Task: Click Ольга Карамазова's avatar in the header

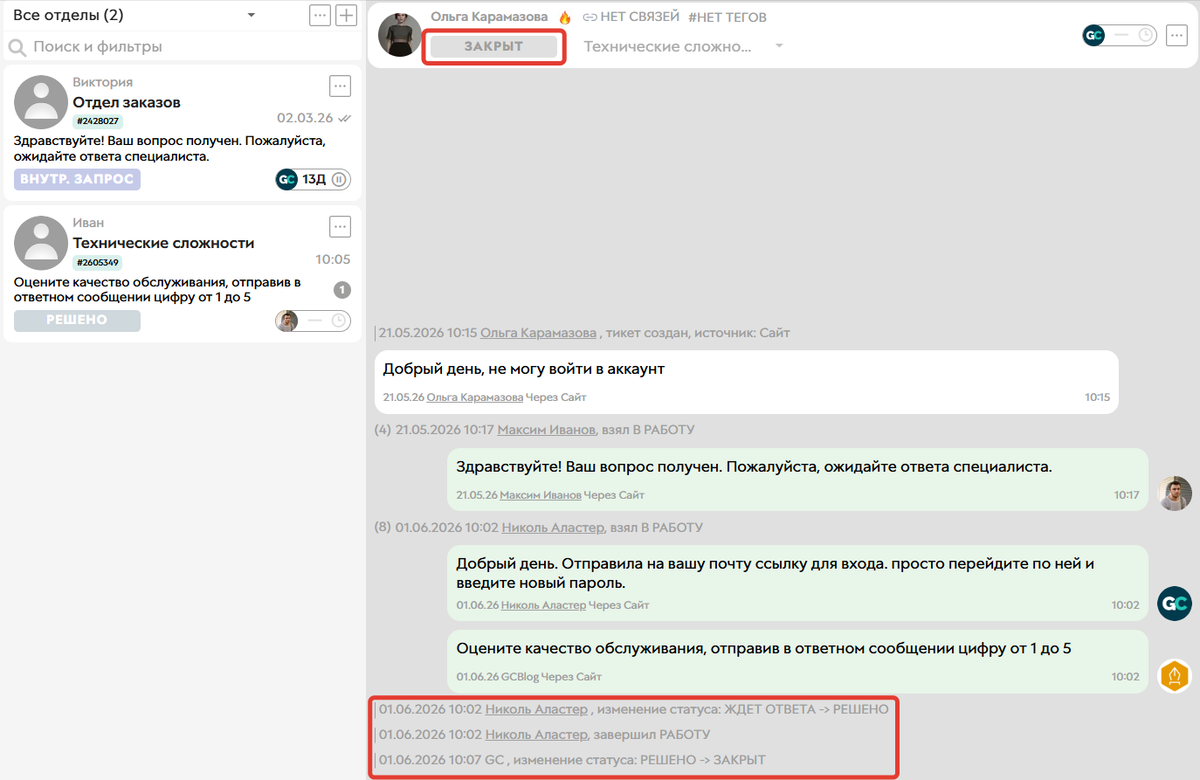Action: tap(400, 35)
